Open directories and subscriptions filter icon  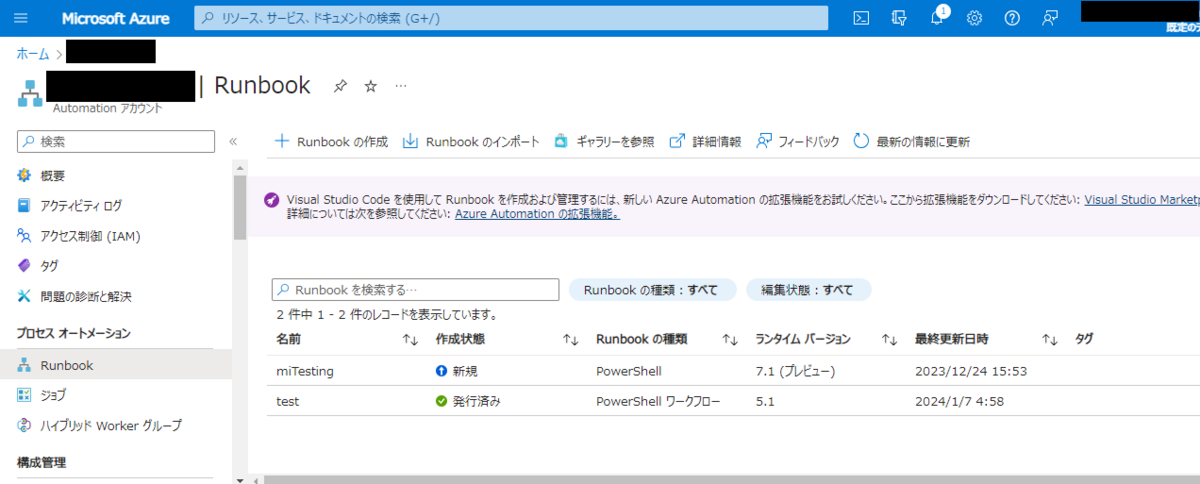point(899,18)
